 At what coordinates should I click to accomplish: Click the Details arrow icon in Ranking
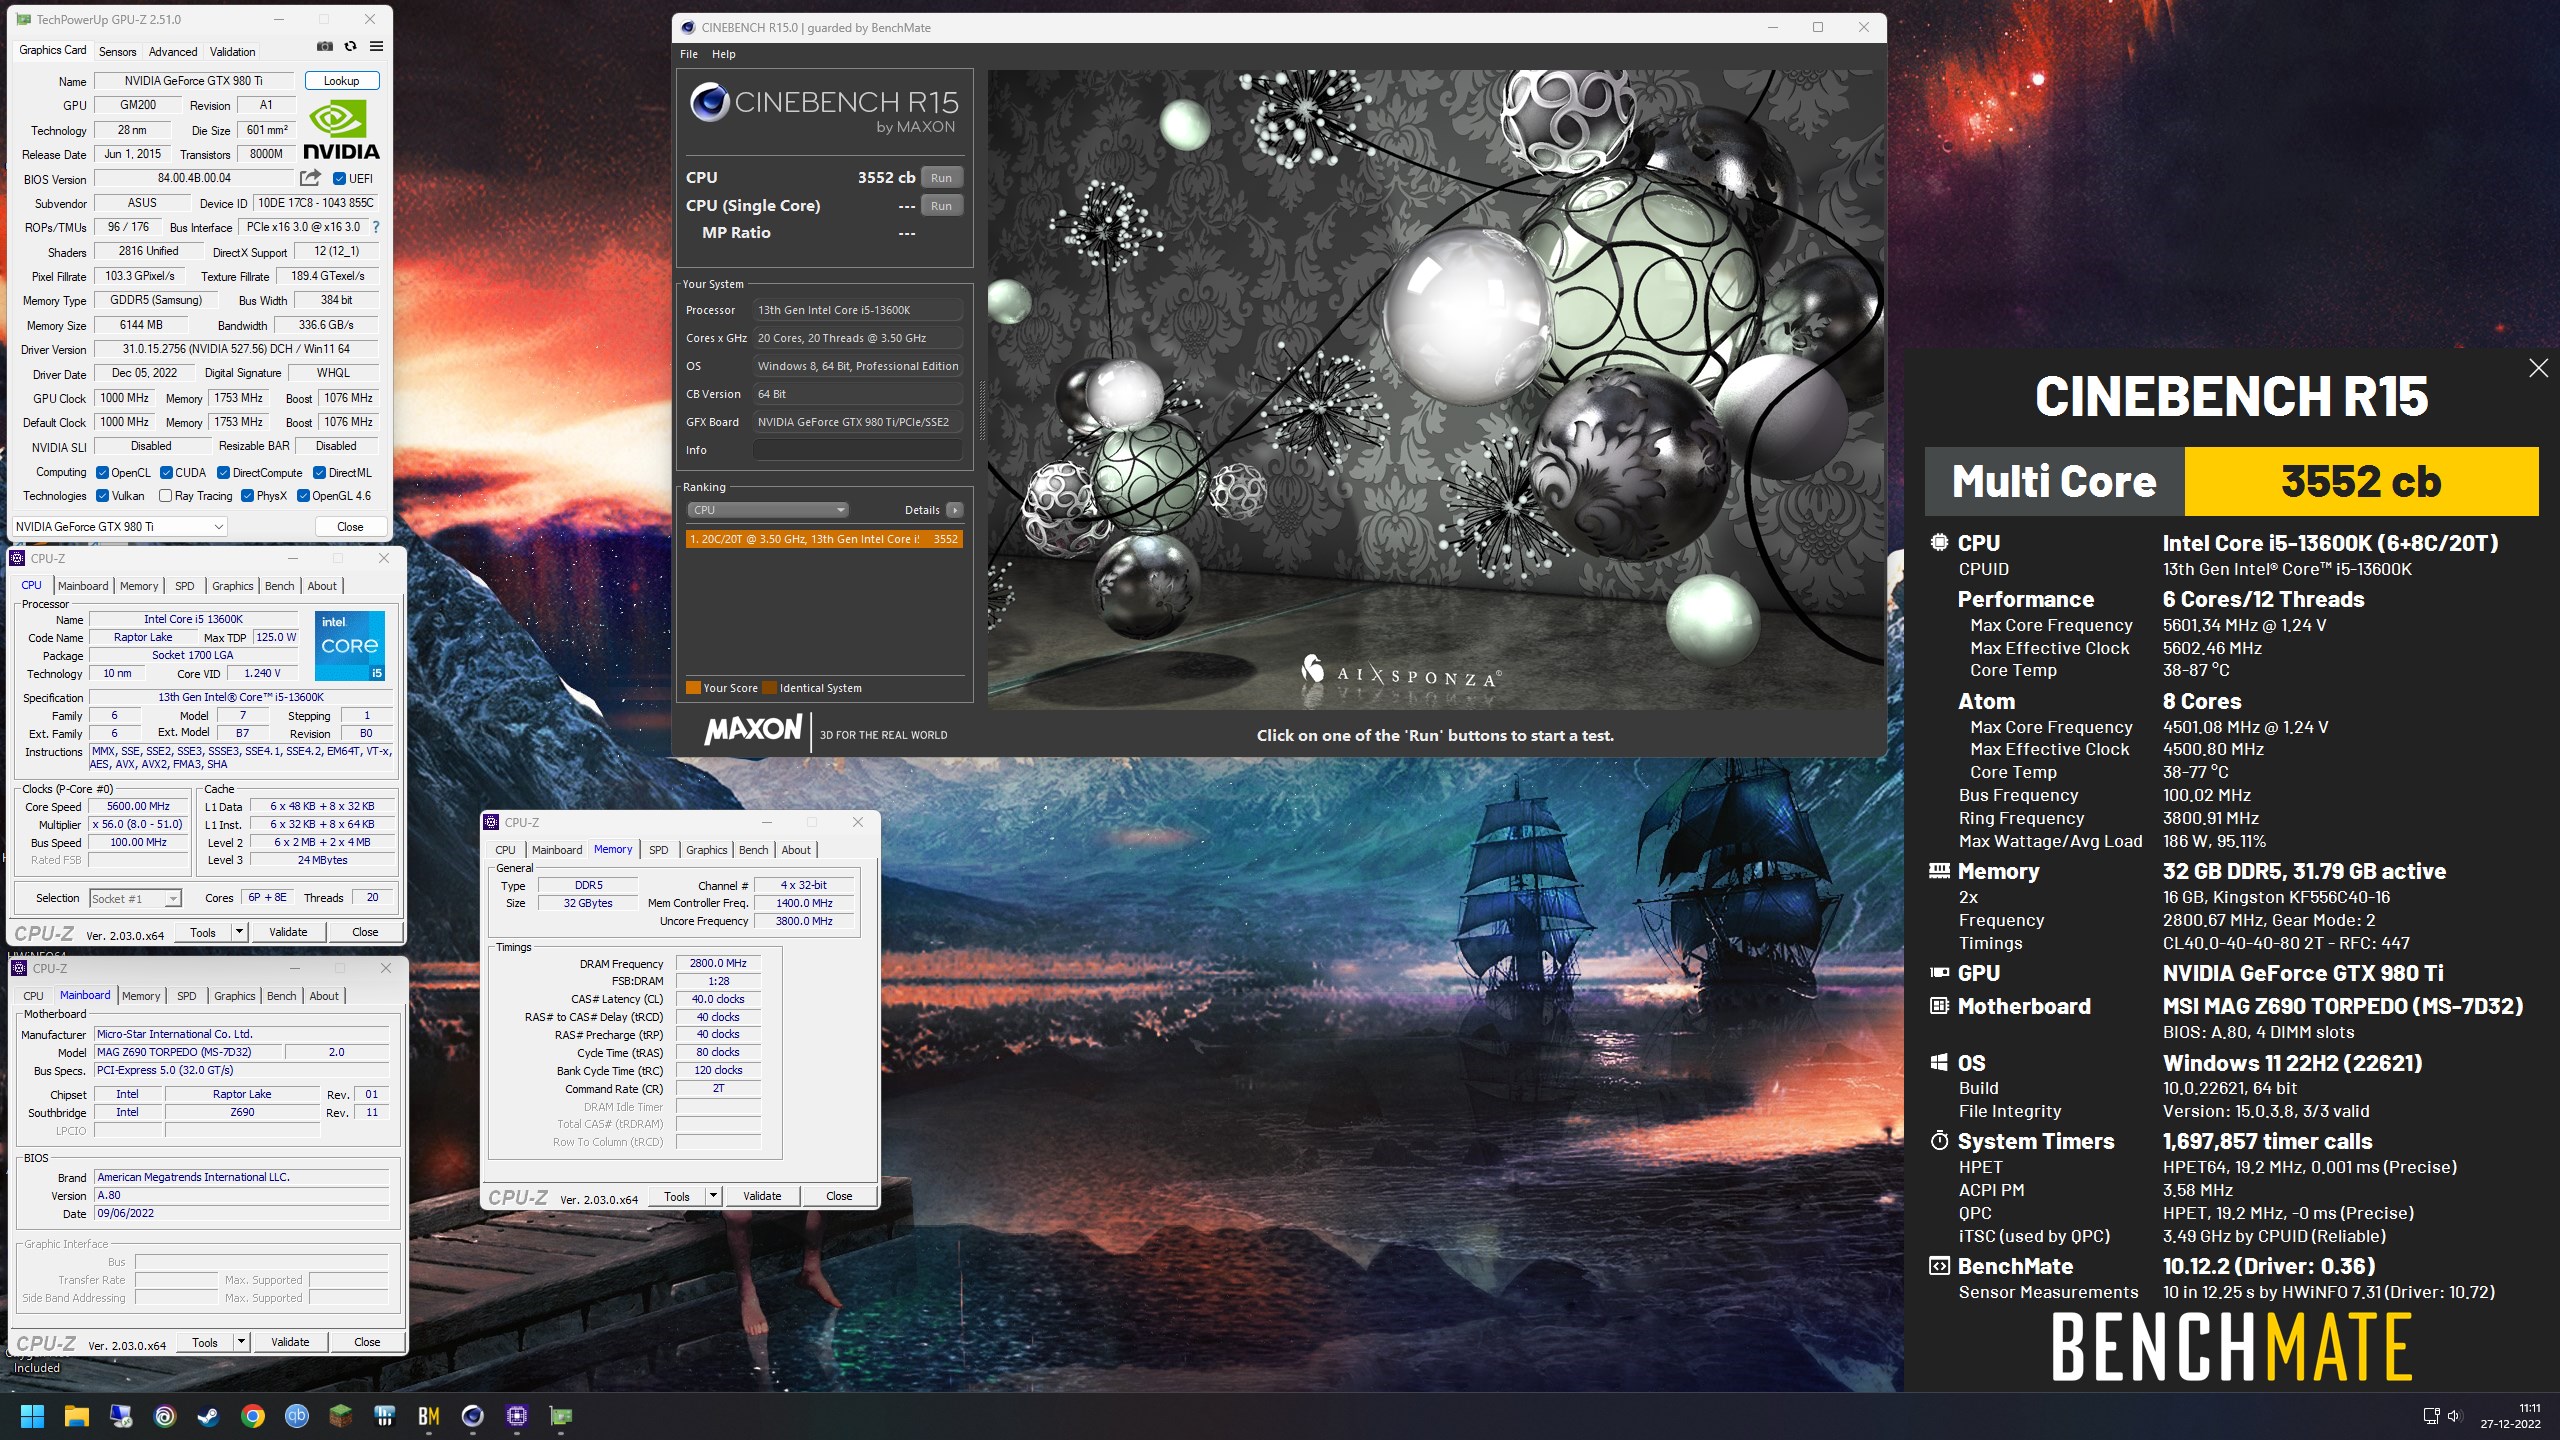pyautogui.click(x=955, y=510)
